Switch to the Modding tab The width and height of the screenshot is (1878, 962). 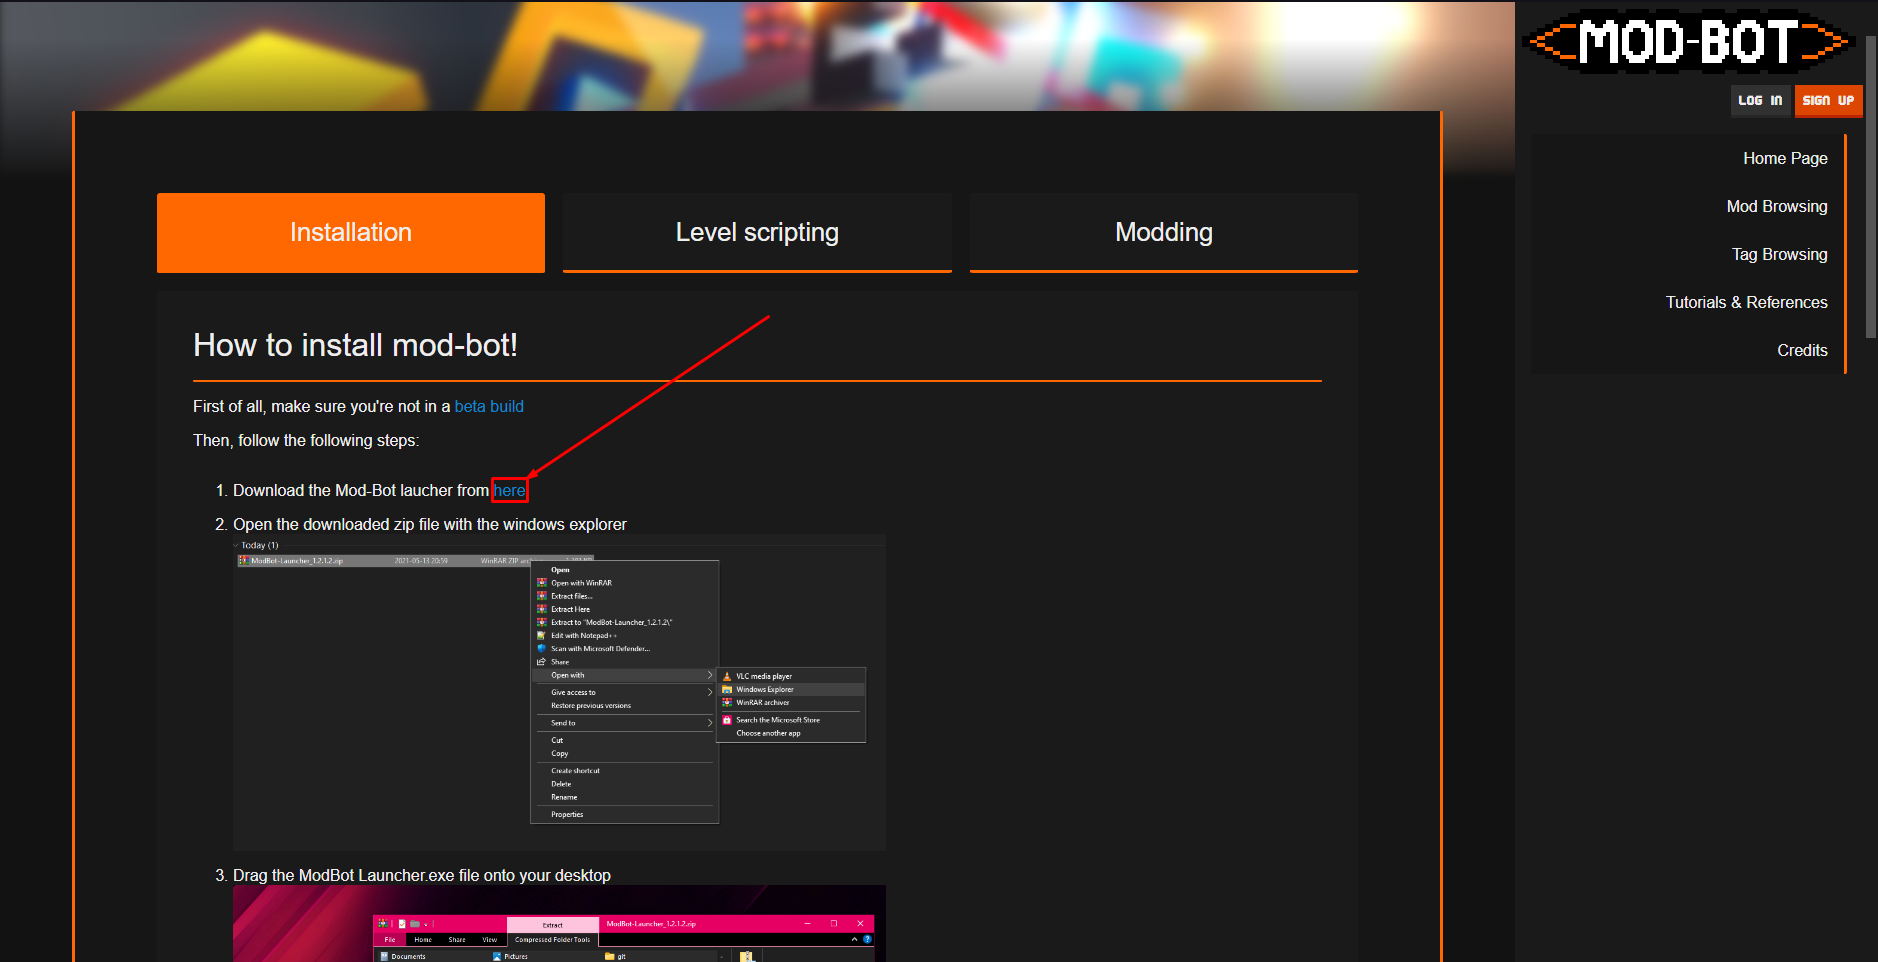(x=1164, y=232)
